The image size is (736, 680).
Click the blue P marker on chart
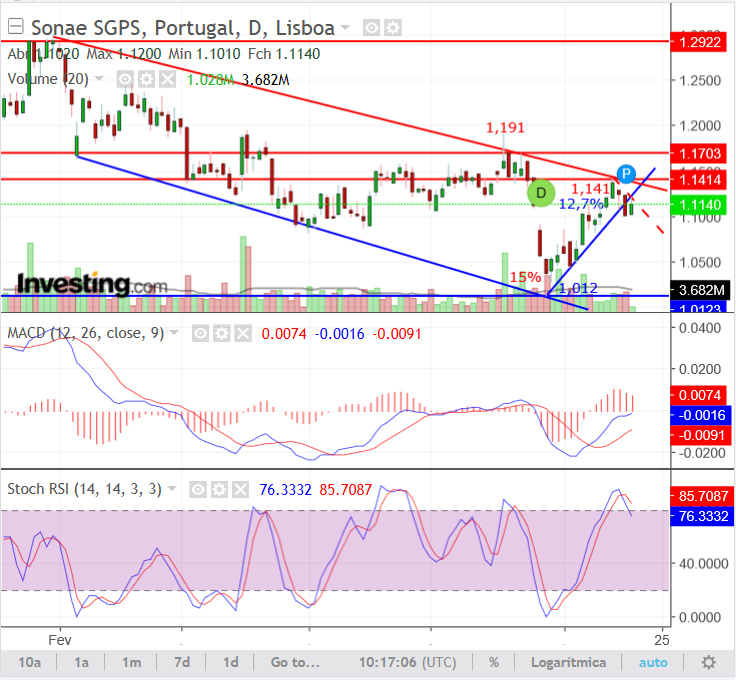(626, 174)
